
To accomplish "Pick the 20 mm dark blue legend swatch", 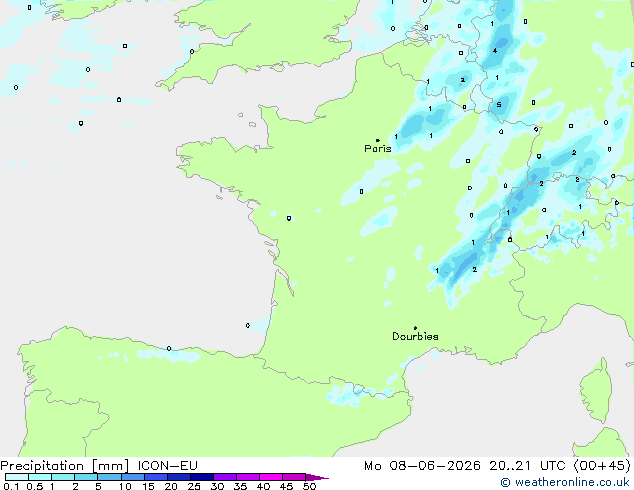I will (x=178, y=477).
